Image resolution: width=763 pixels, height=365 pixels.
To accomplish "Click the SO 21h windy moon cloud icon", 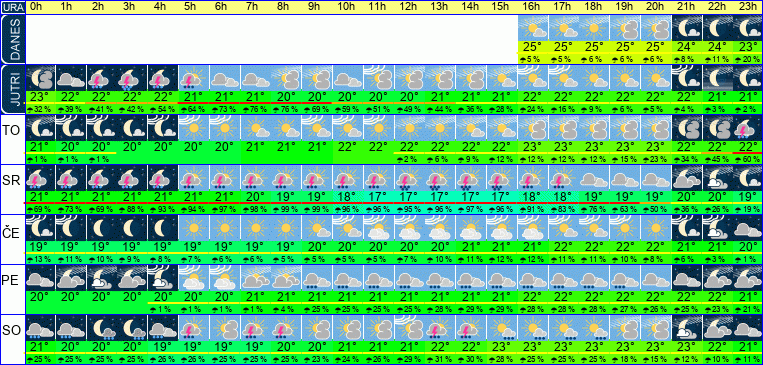I will 688,328.
